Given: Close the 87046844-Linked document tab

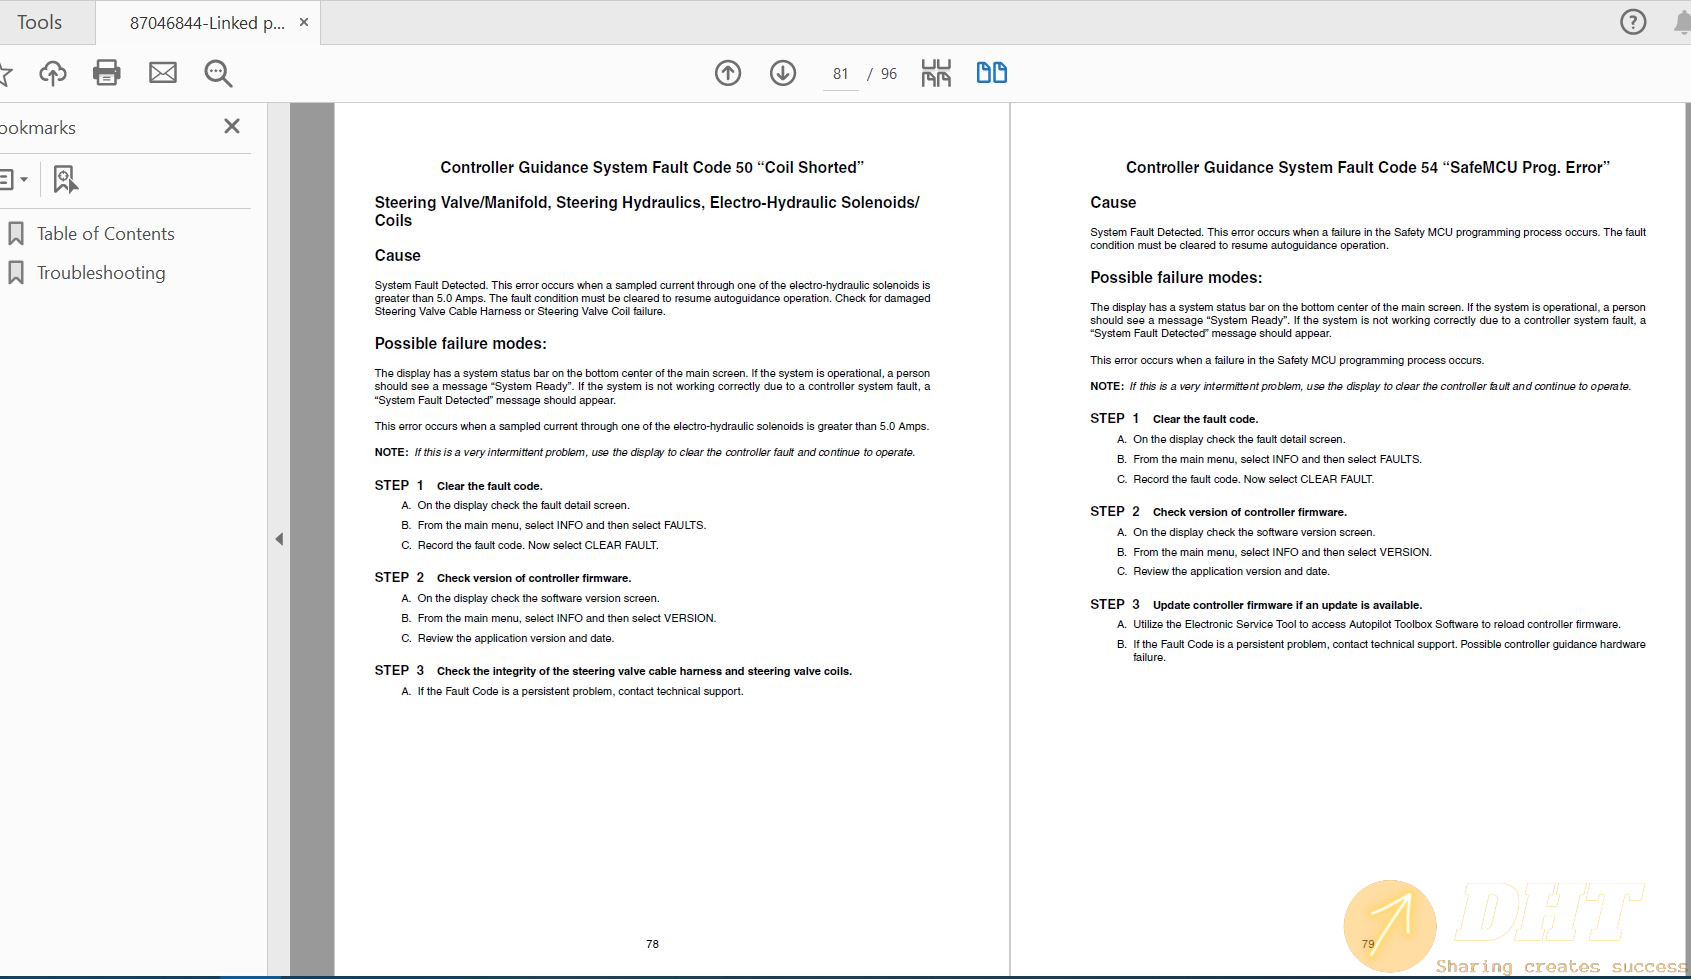Looking at the screenshot, I should pos(304,22).
